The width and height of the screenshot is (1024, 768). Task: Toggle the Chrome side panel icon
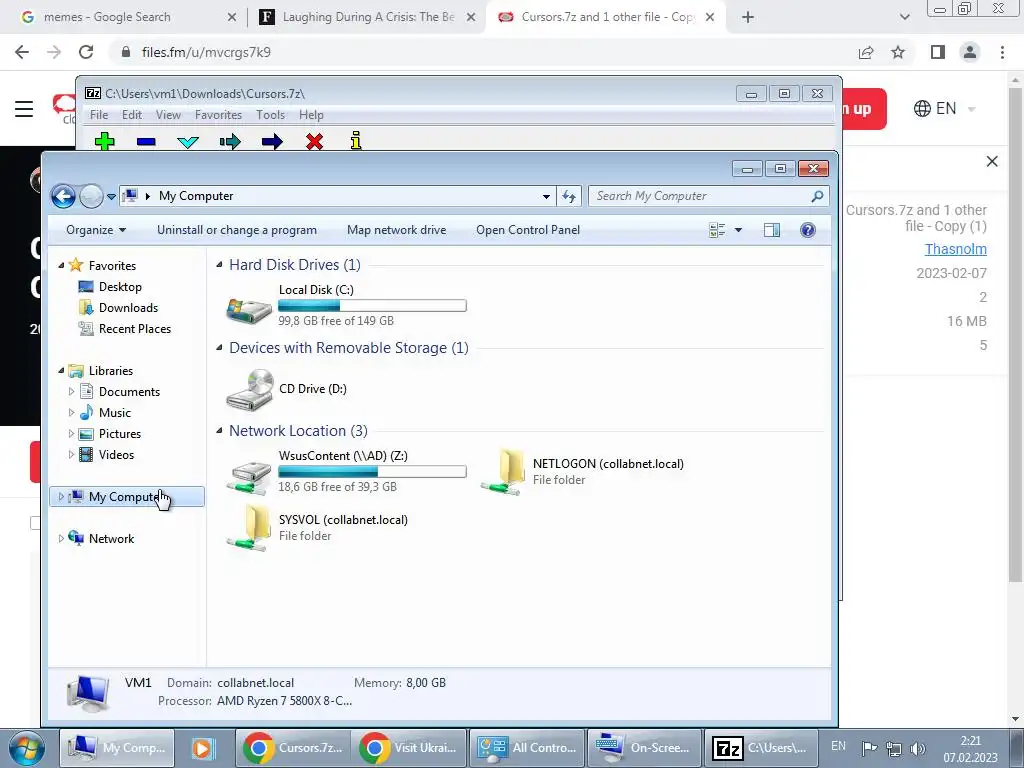[938, 52]
